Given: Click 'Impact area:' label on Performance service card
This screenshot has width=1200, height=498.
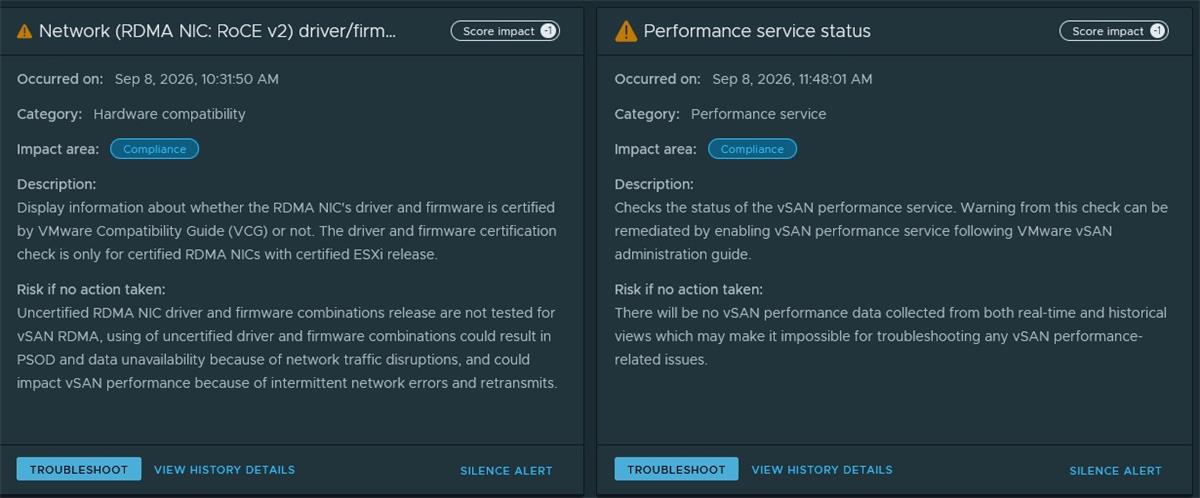Looking at the screenshot, I should point(655,149).
